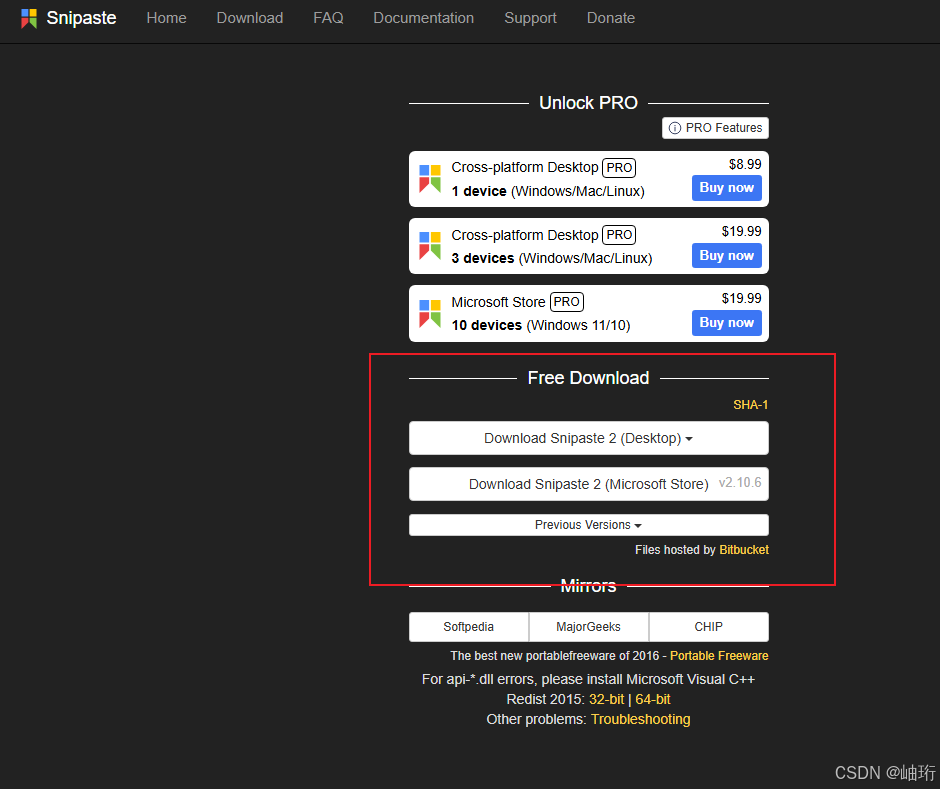940x789 pixels.
Task: Click the Snipaste brand name
Action: (x=82, y=18)
